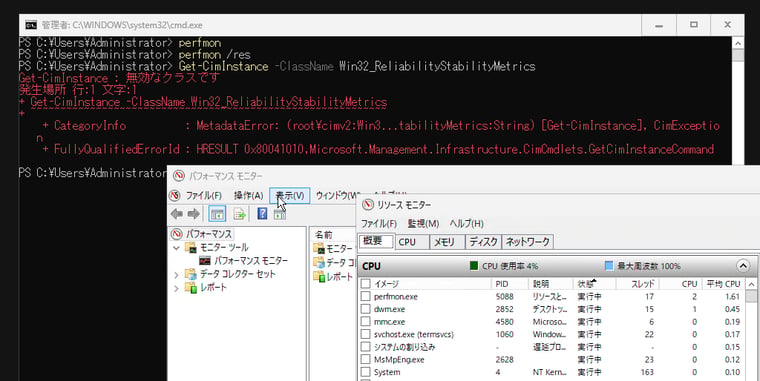
Task: Click the Export list toolbar icon
Action: 239,214
